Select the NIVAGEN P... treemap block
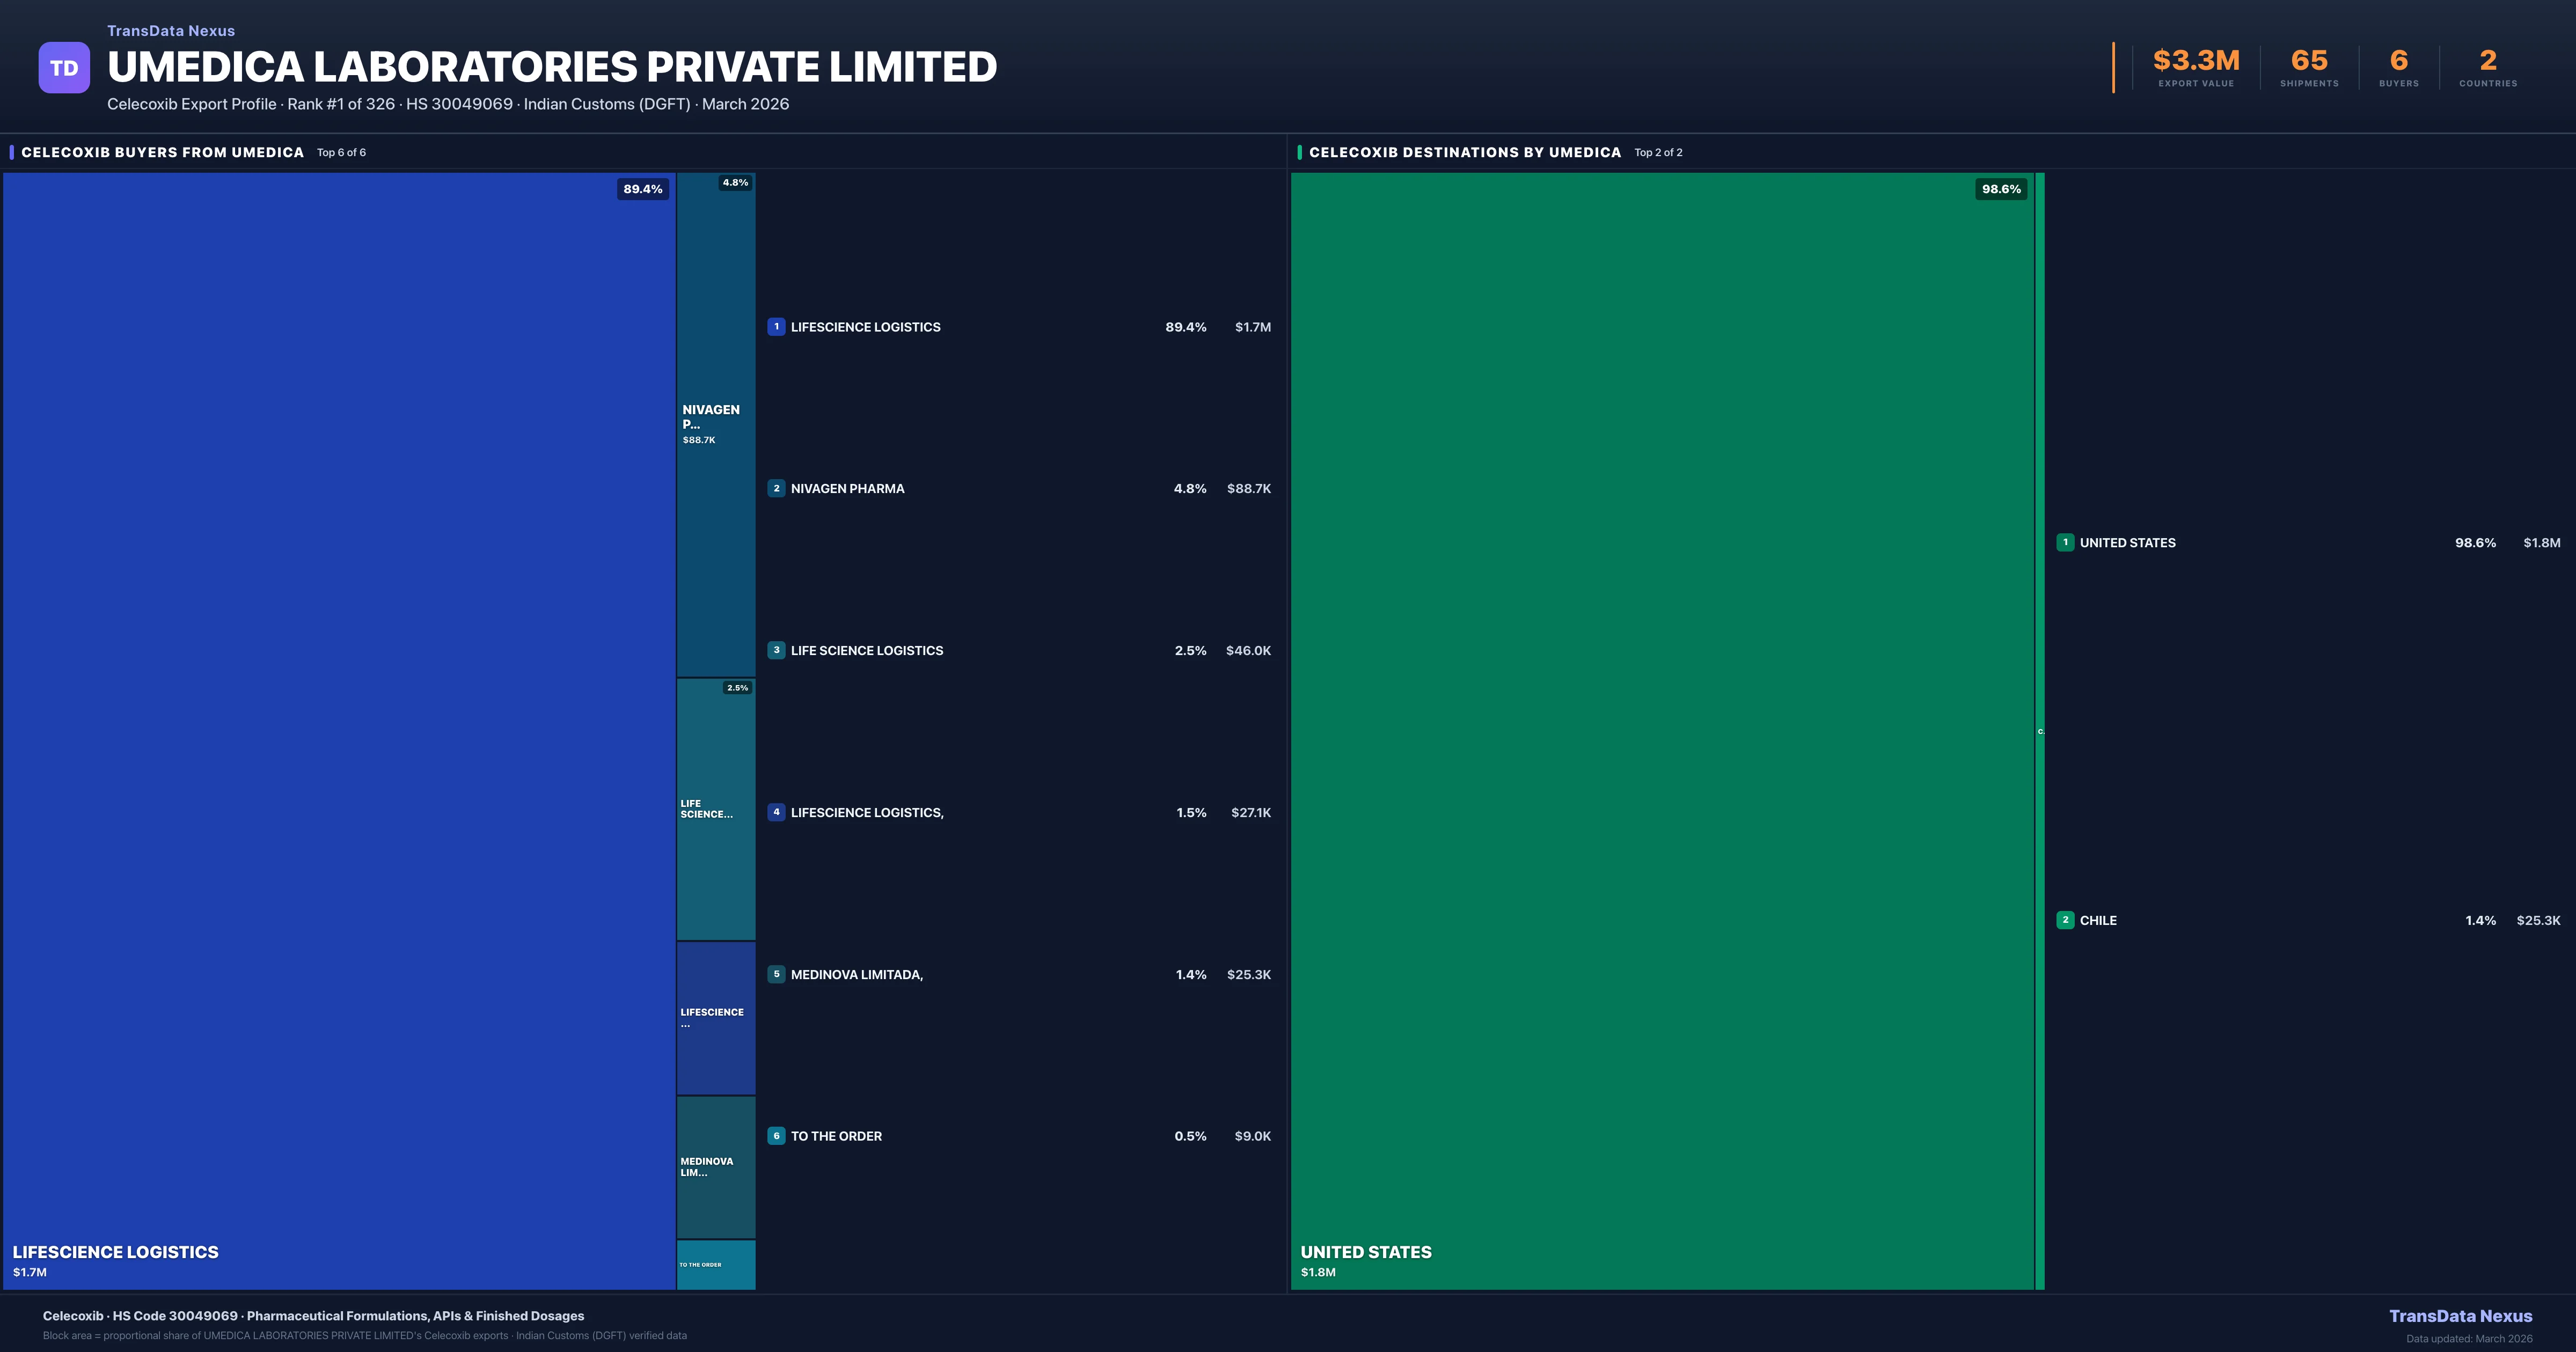 [716, 424]
